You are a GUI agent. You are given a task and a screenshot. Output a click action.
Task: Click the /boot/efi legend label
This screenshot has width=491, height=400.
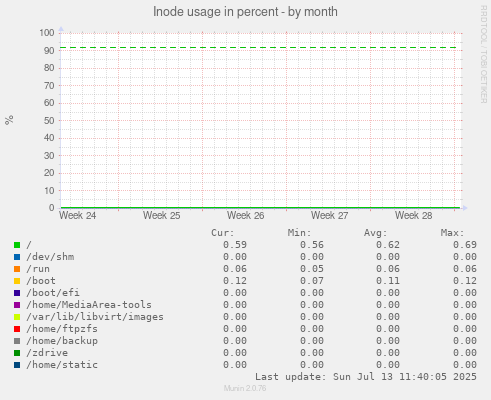[x=53, y=293]
